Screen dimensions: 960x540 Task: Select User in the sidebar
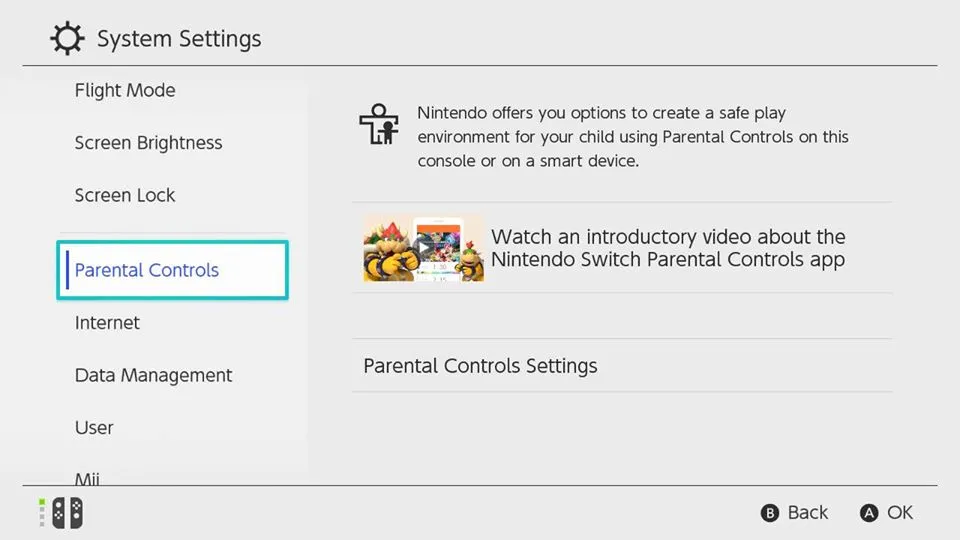point(94,427)
